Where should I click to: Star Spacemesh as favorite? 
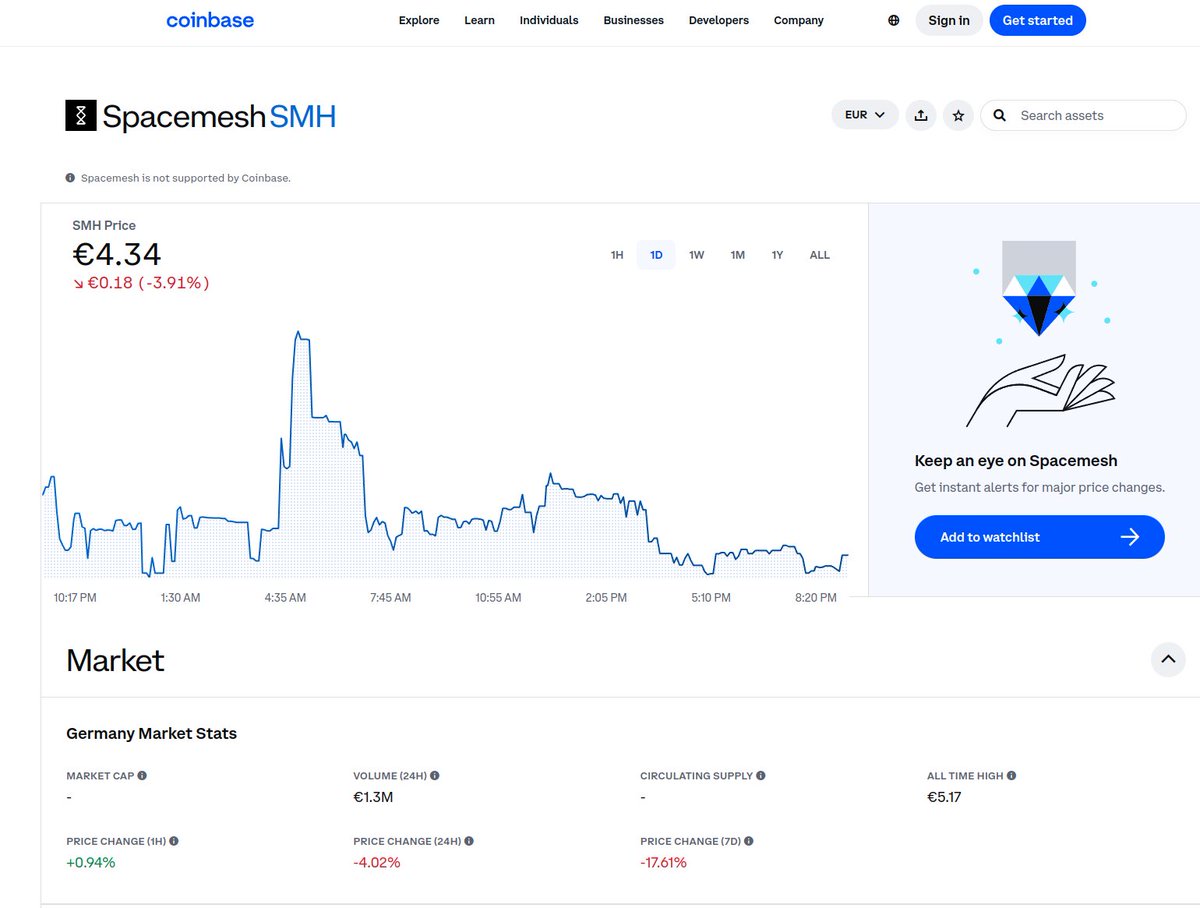point(958,116)
